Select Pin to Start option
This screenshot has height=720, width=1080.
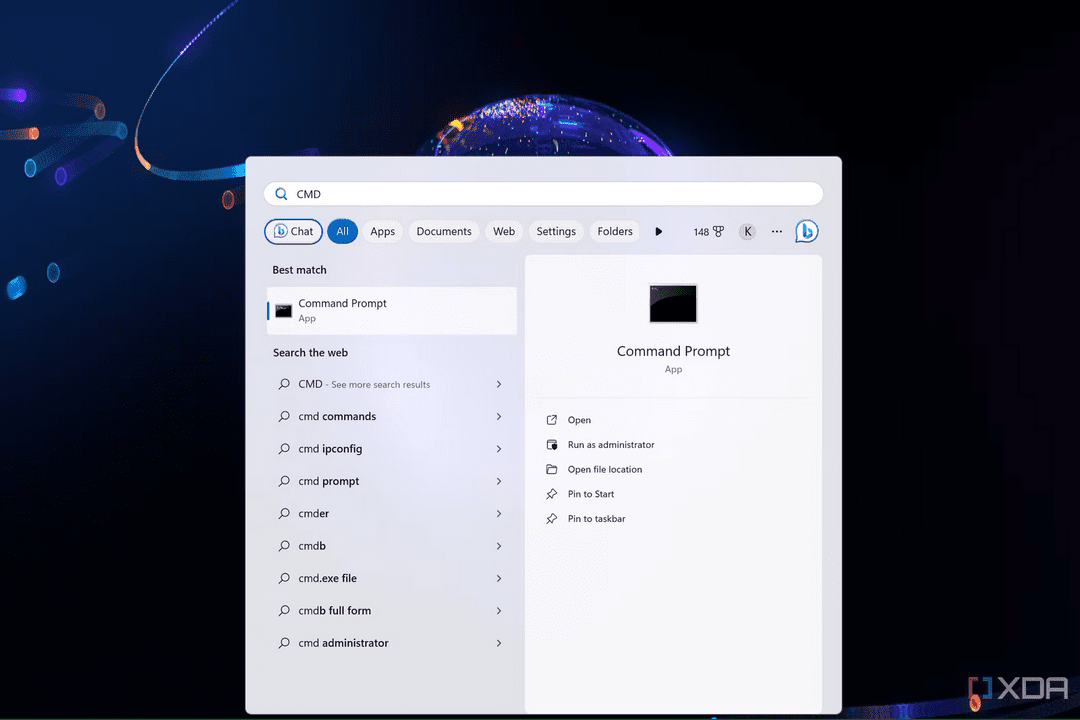591,494
